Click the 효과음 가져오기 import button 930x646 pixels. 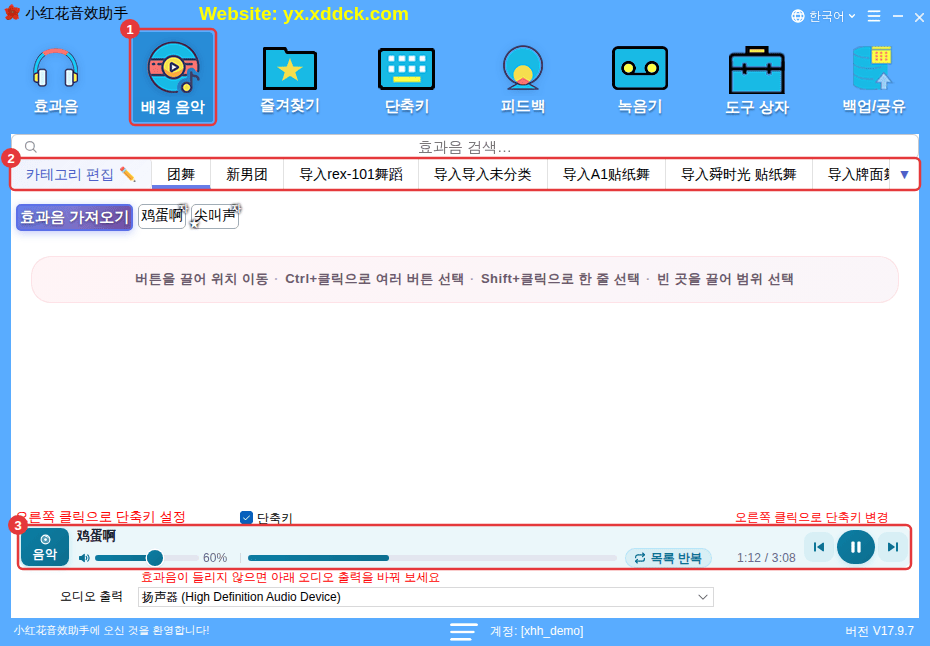point(74,217)
